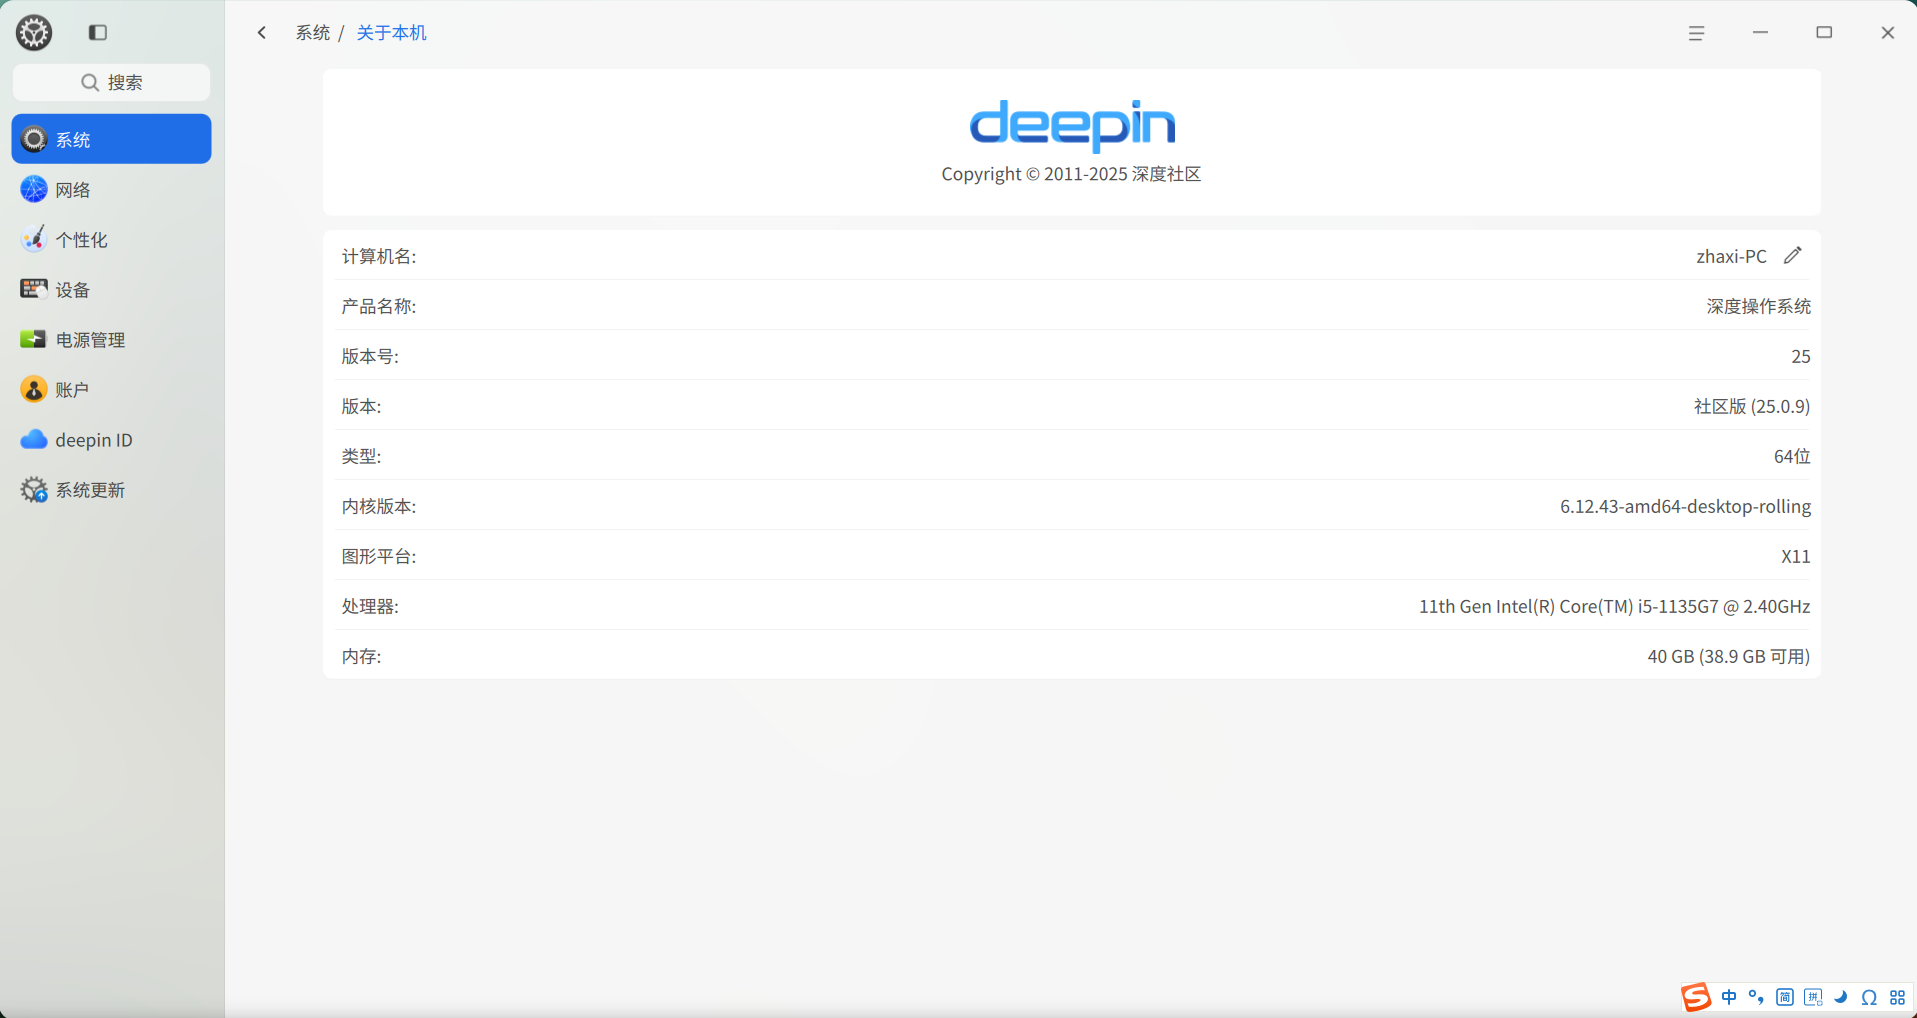Open 系统更新 in the sidebar
Viewport: 1917px width, 1018px height.
tap(112, 489)
